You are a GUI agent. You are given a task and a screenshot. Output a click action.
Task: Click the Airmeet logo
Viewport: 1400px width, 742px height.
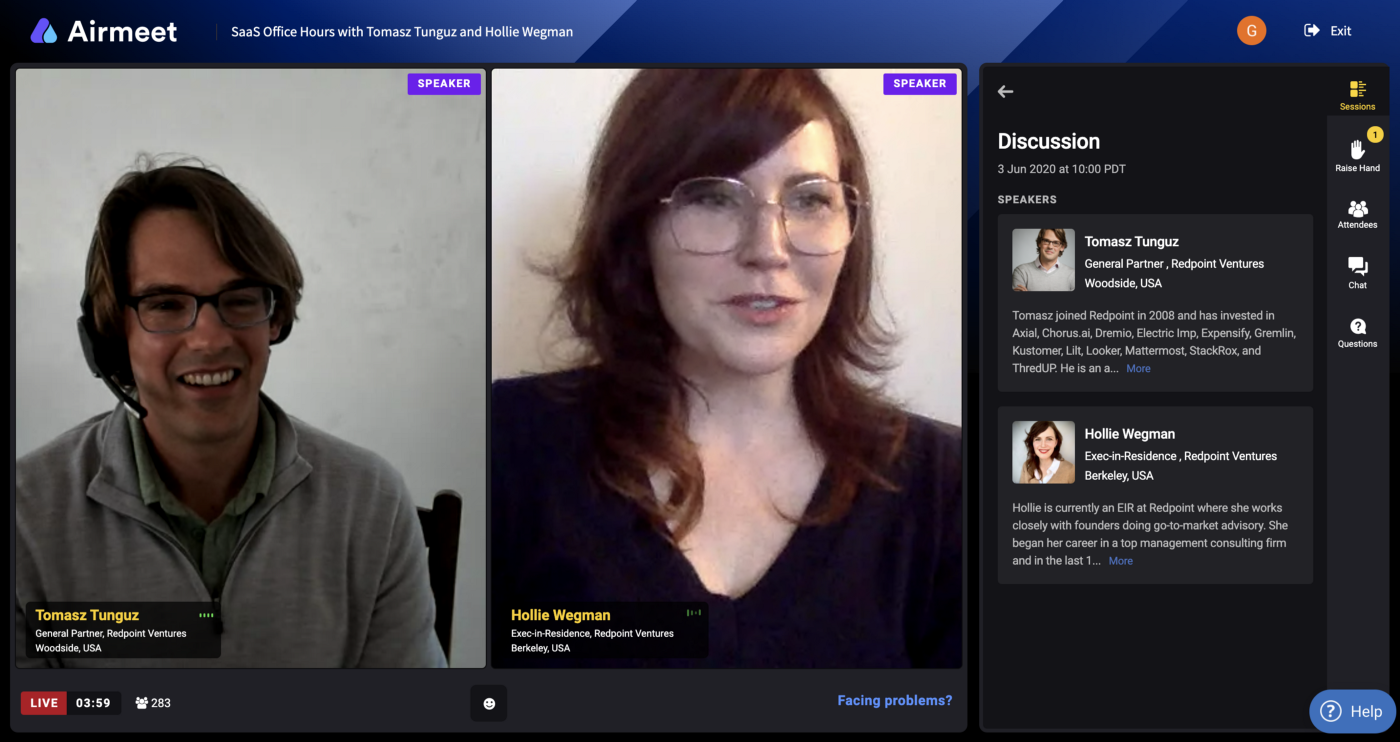pyautogui.click(x=104, y=31)
